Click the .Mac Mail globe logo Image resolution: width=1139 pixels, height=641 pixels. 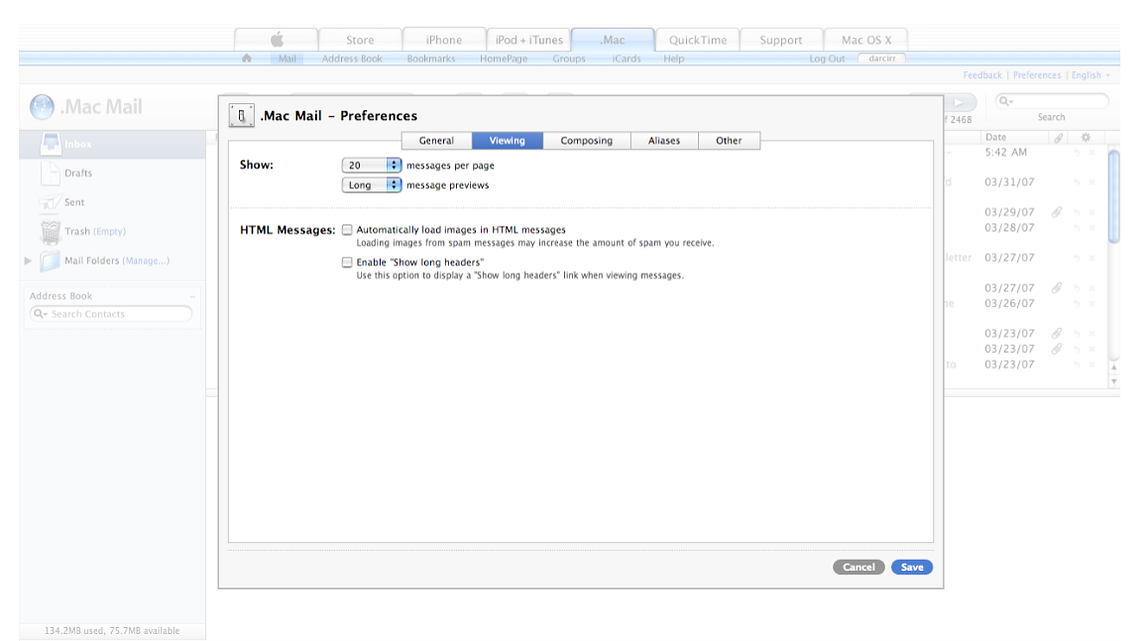[42, 107]
